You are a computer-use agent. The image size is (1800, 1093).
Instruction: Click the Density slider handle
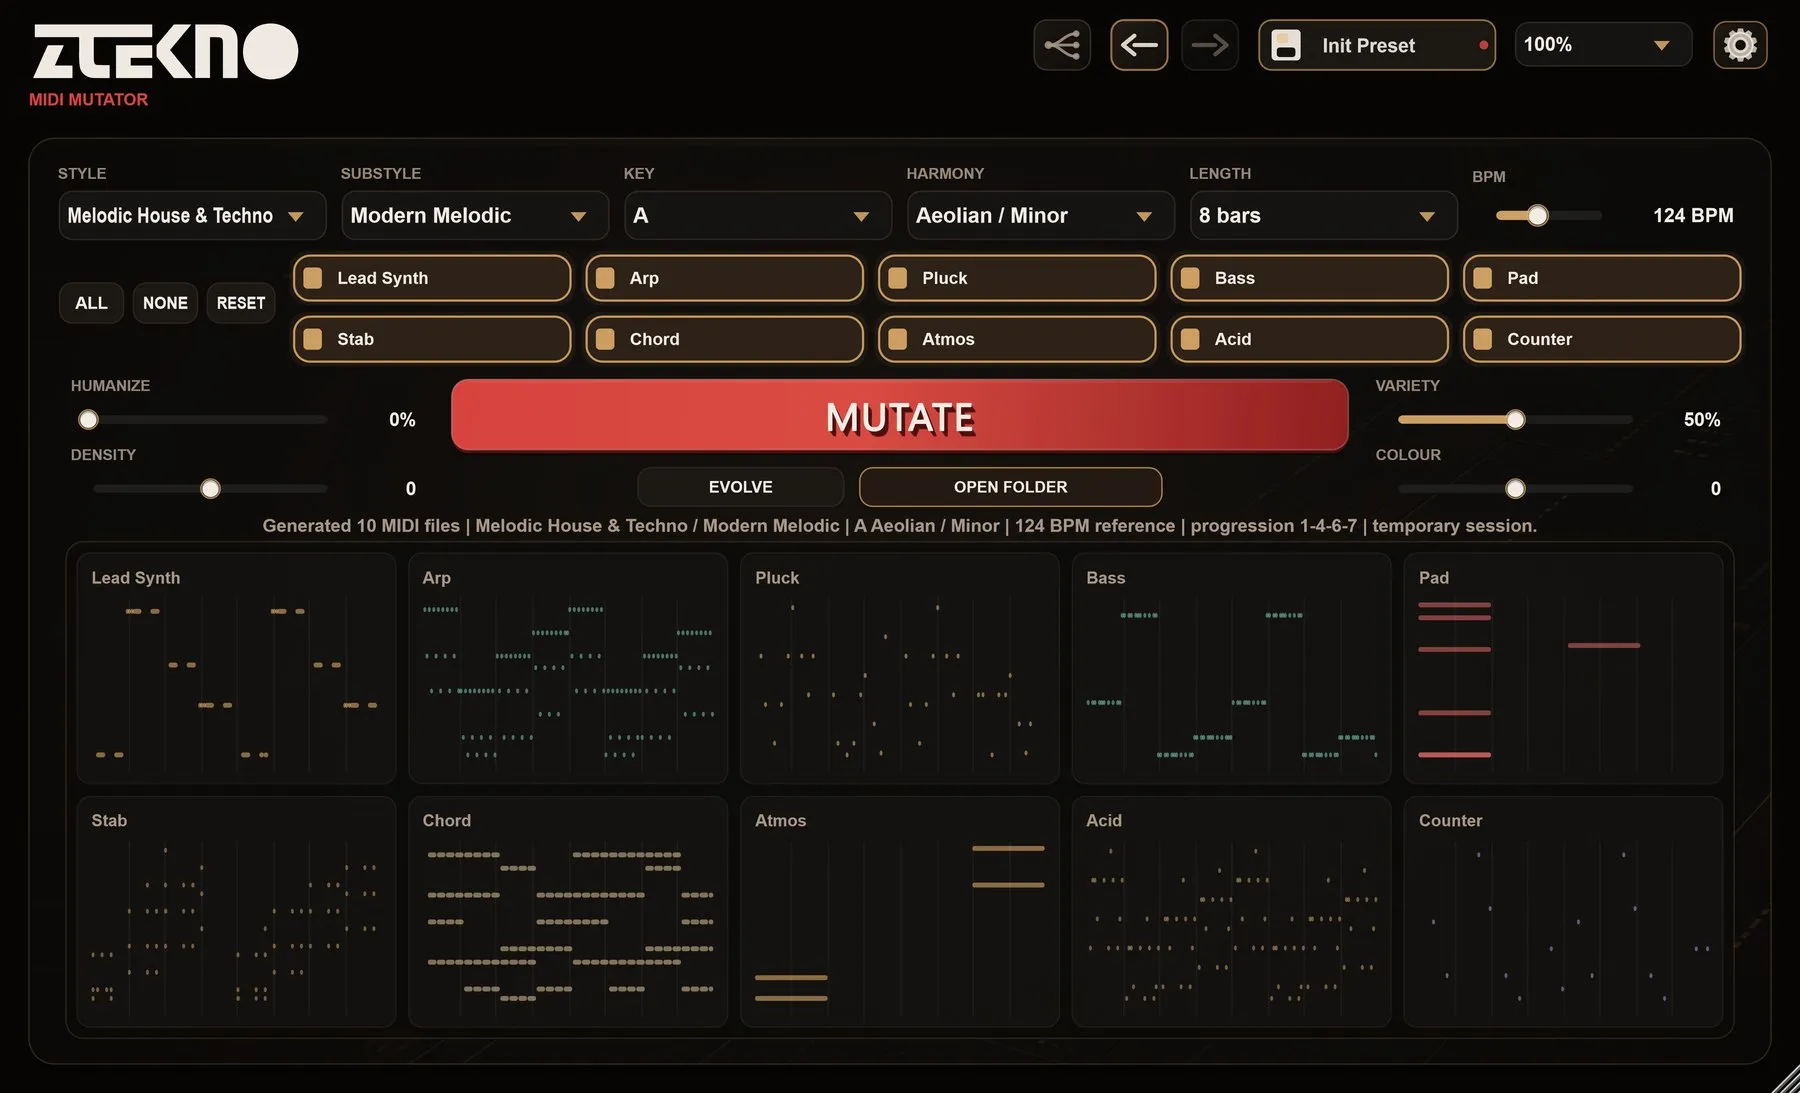pos(210,489)
